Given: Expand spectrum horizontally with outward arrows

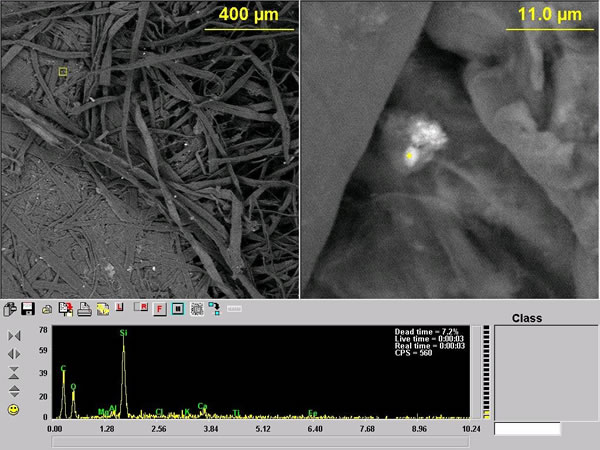Looking at the screenshot, I should point(14,354).
